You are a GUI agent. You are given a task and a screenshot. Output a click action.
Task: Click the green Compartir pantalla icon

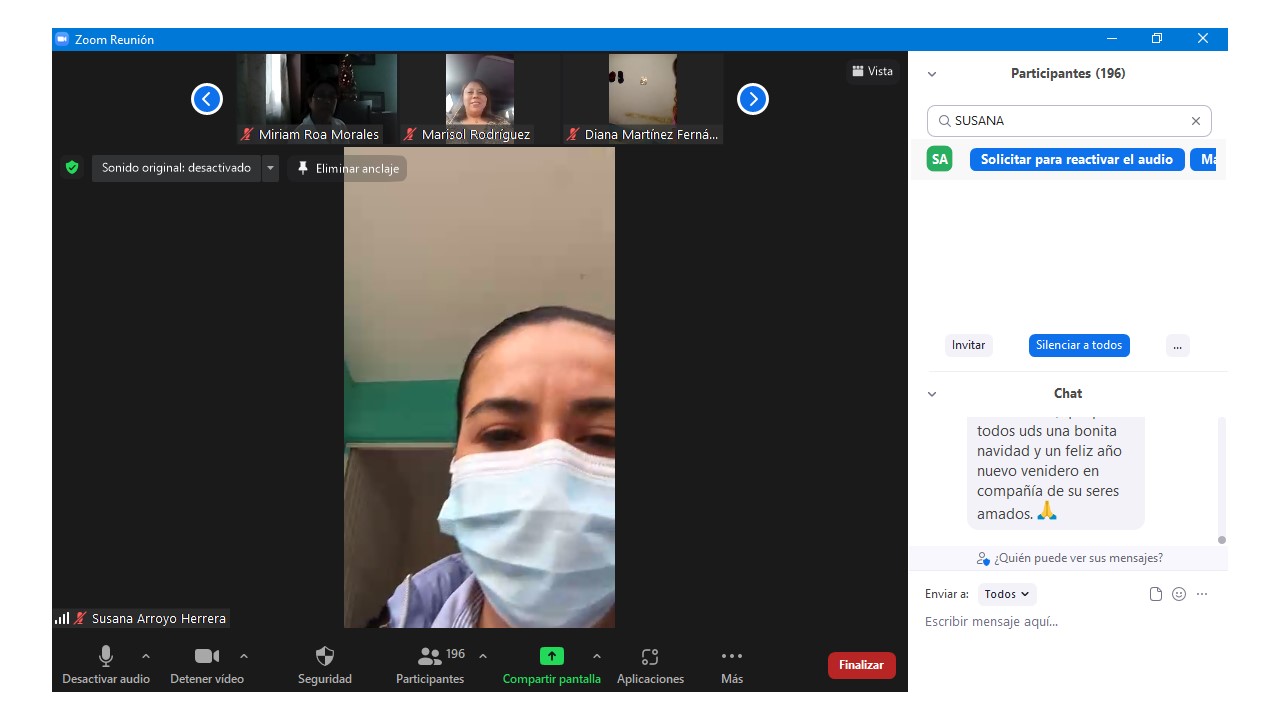click(x=552, y=656)
